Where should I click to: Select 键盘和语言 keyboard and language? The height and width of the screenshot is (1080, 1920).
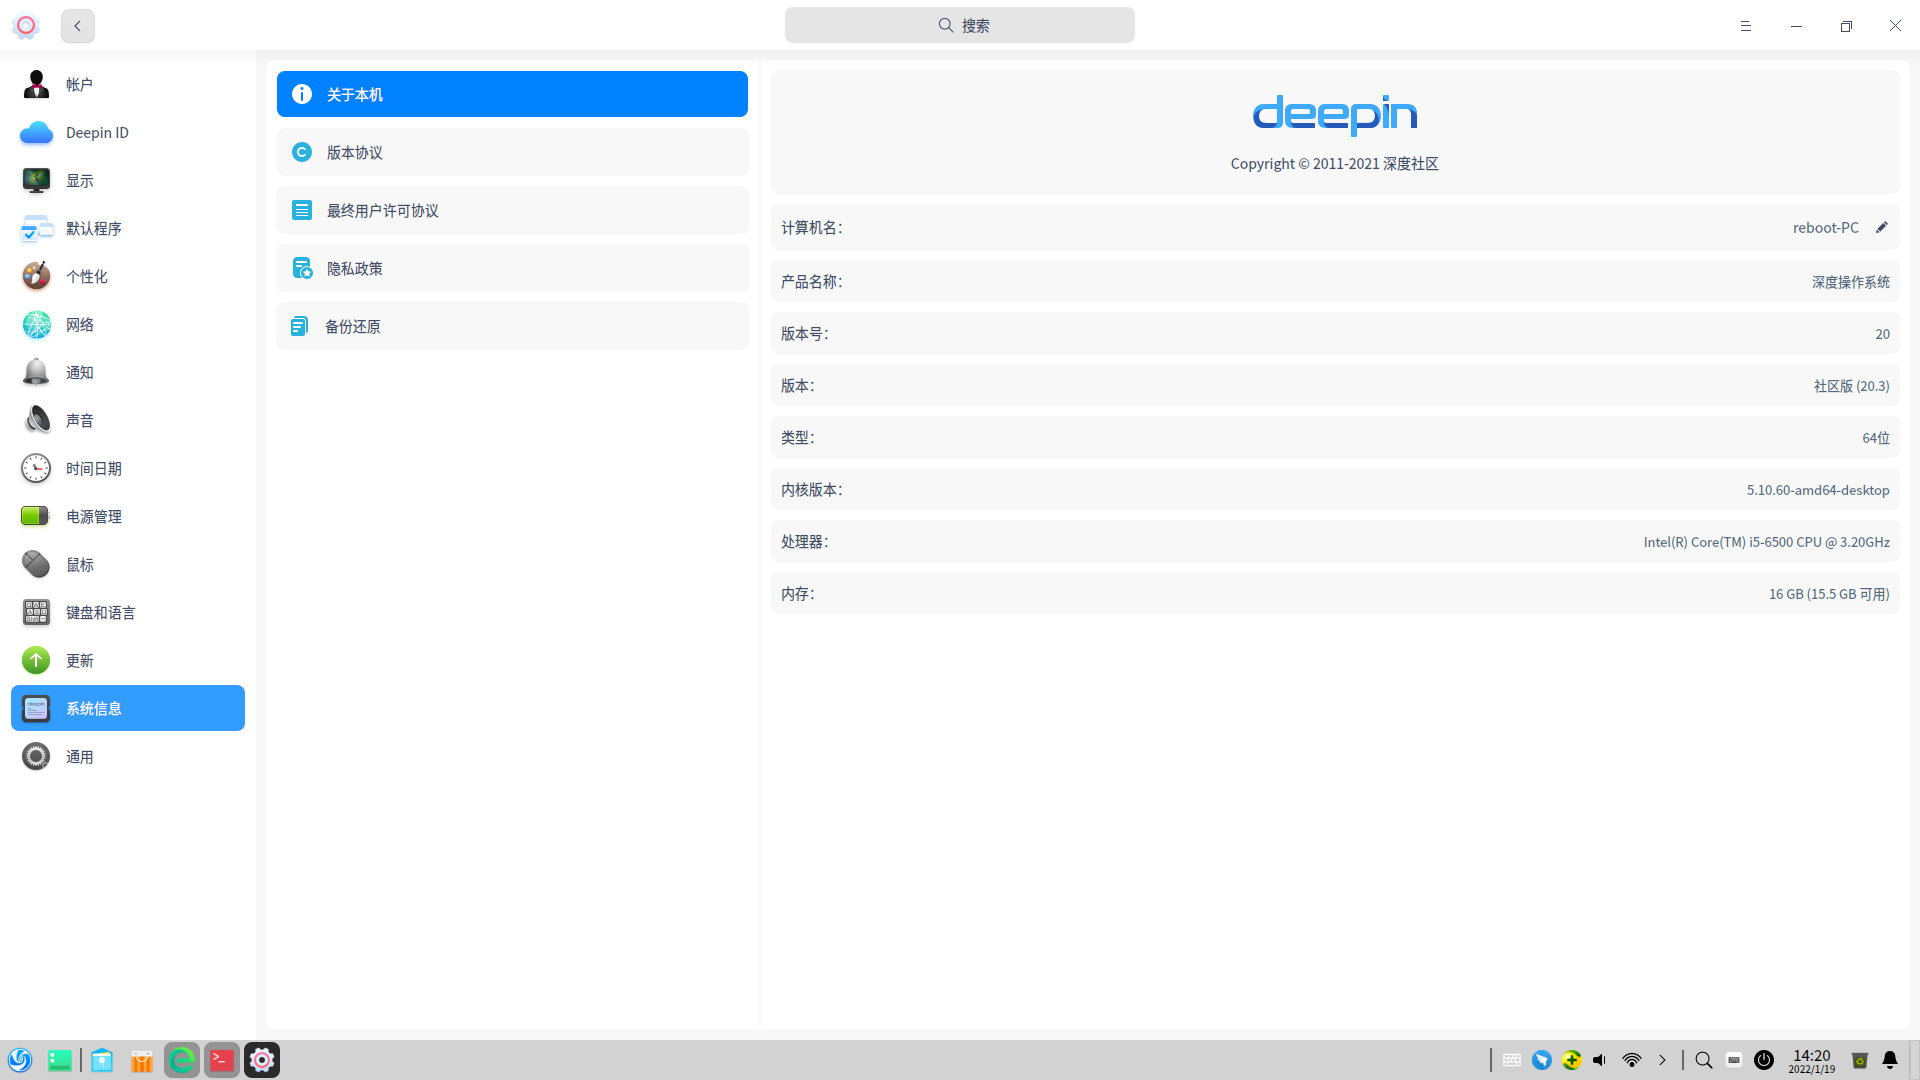click(x=100, y=613)
